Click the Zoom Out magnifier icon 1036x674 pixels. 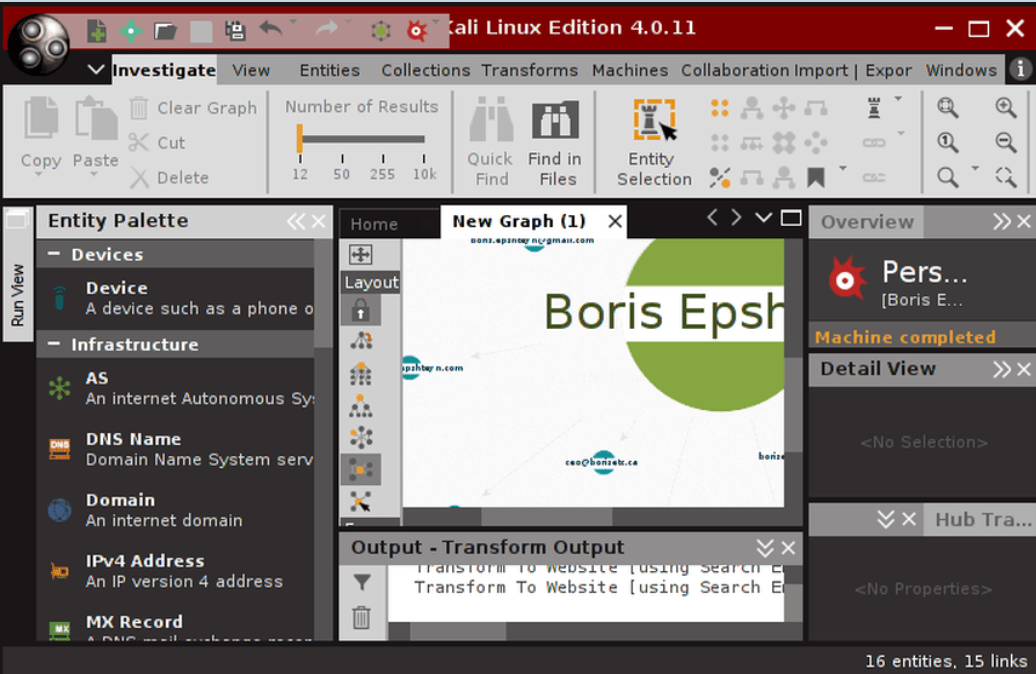pos(1006,141)
